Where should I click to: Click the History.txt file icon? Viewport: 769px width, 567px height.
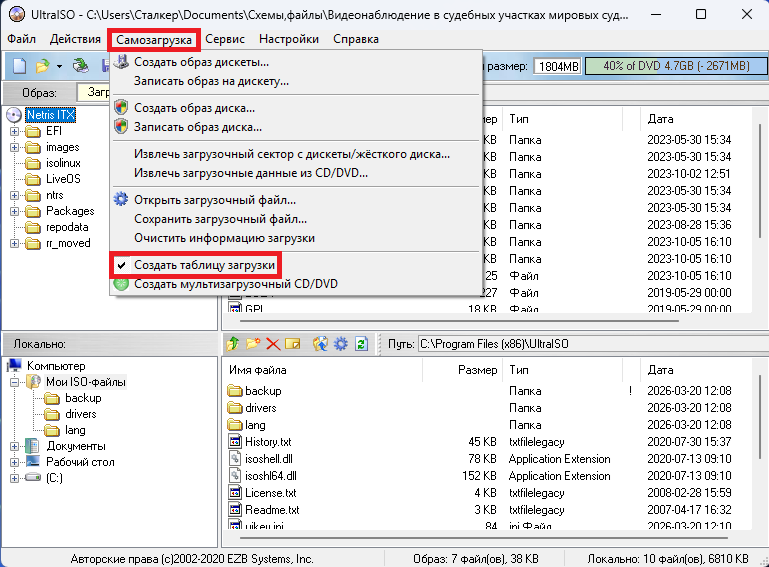(x=235, y=441)
